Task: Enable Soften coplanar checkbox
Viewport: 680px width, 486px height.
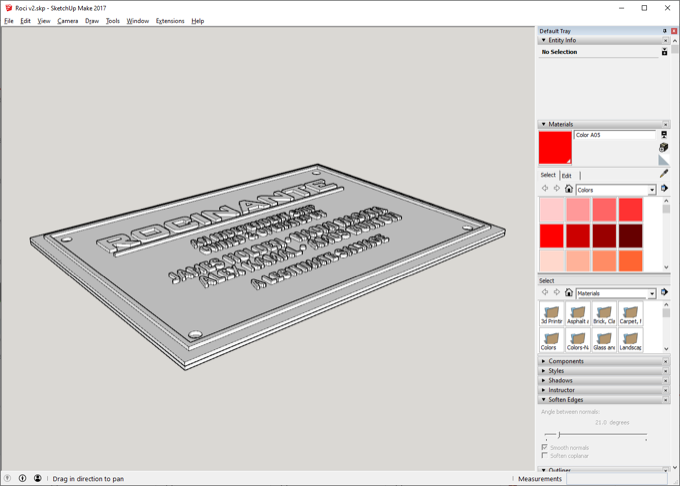Action: point(544,455)
